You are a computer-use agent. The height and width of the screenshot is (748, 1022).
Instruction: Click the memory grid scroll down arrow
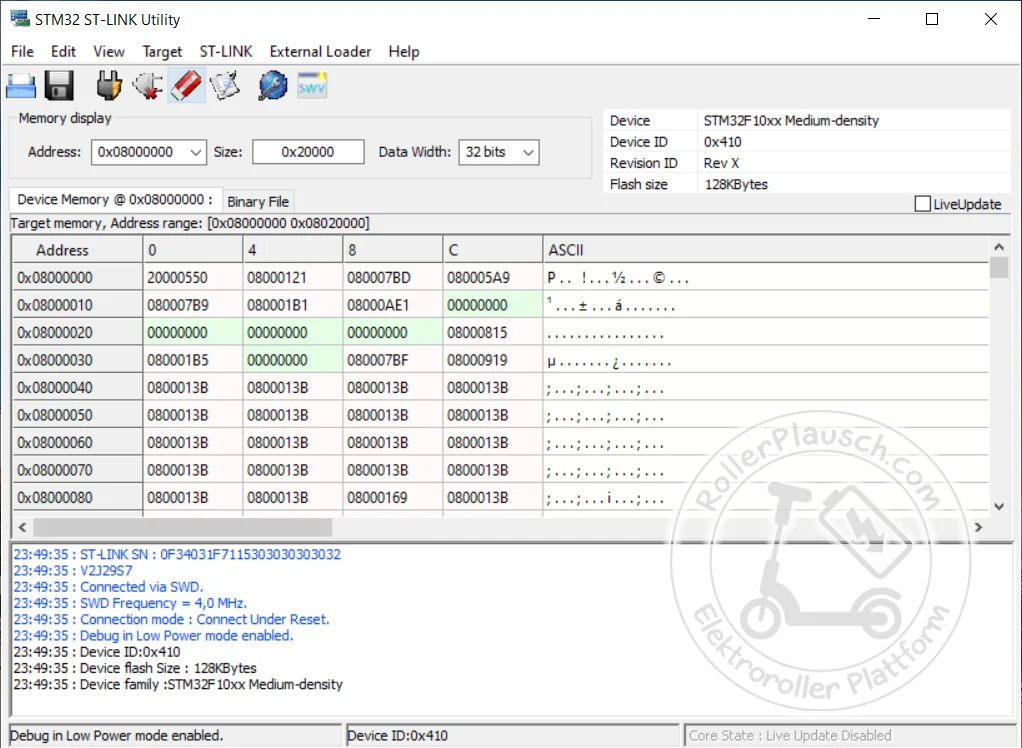coord(998,506)
